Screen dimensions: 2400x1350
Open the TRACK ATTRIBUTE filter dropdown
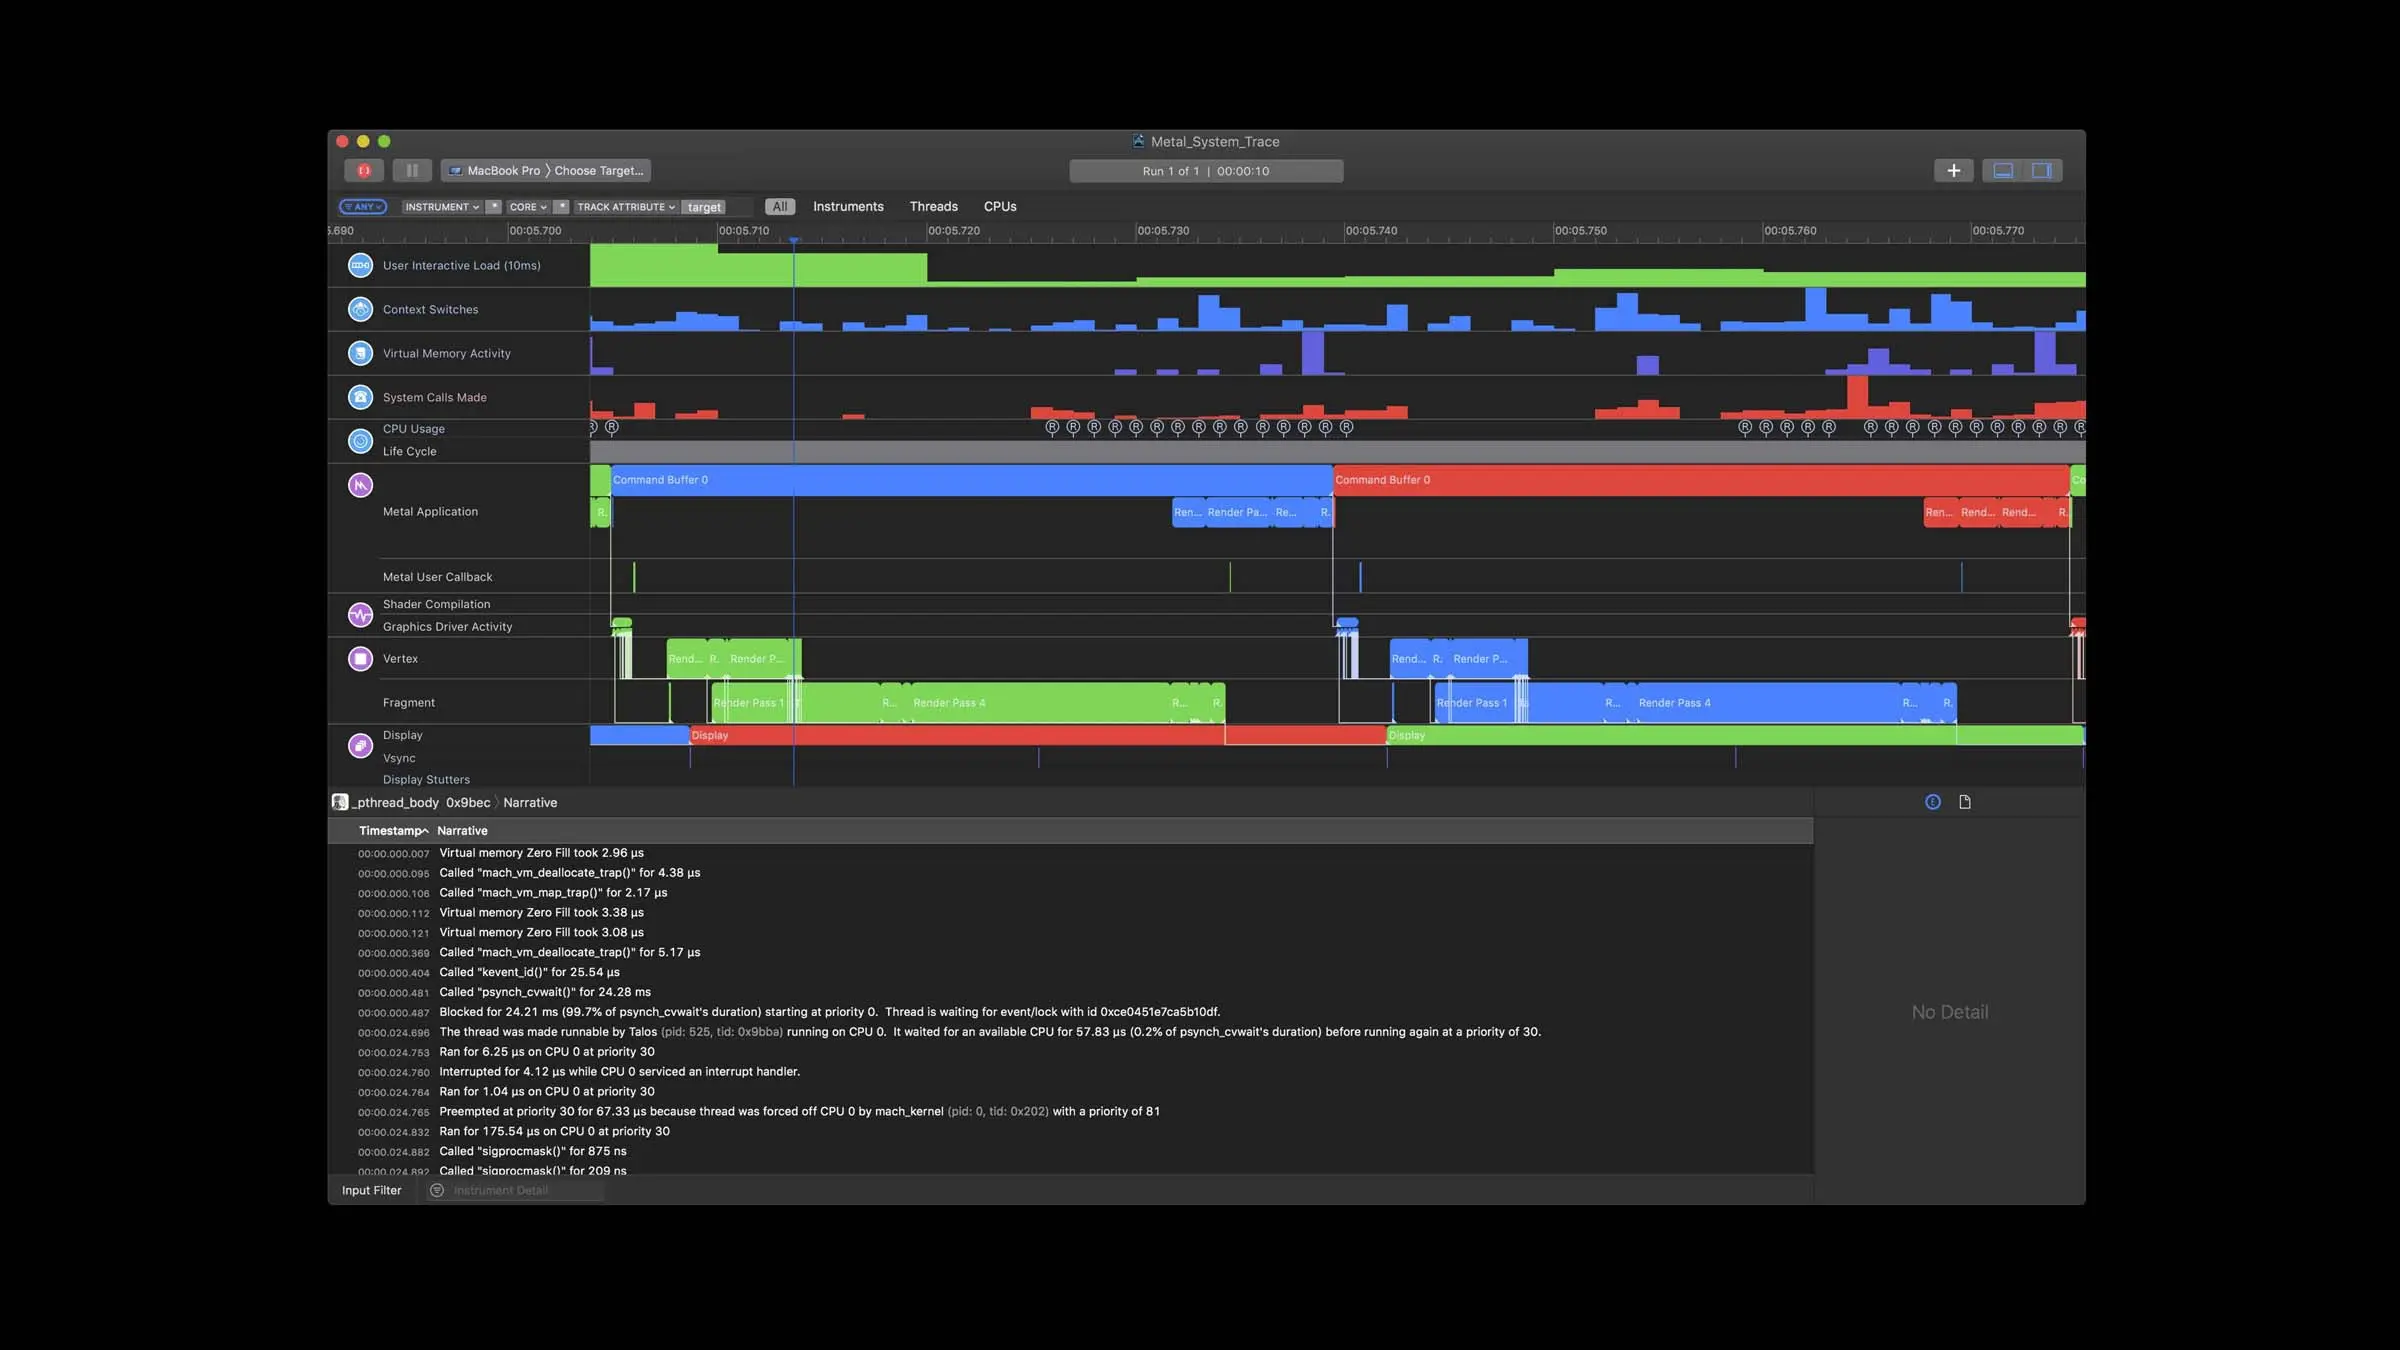[626, 207]
